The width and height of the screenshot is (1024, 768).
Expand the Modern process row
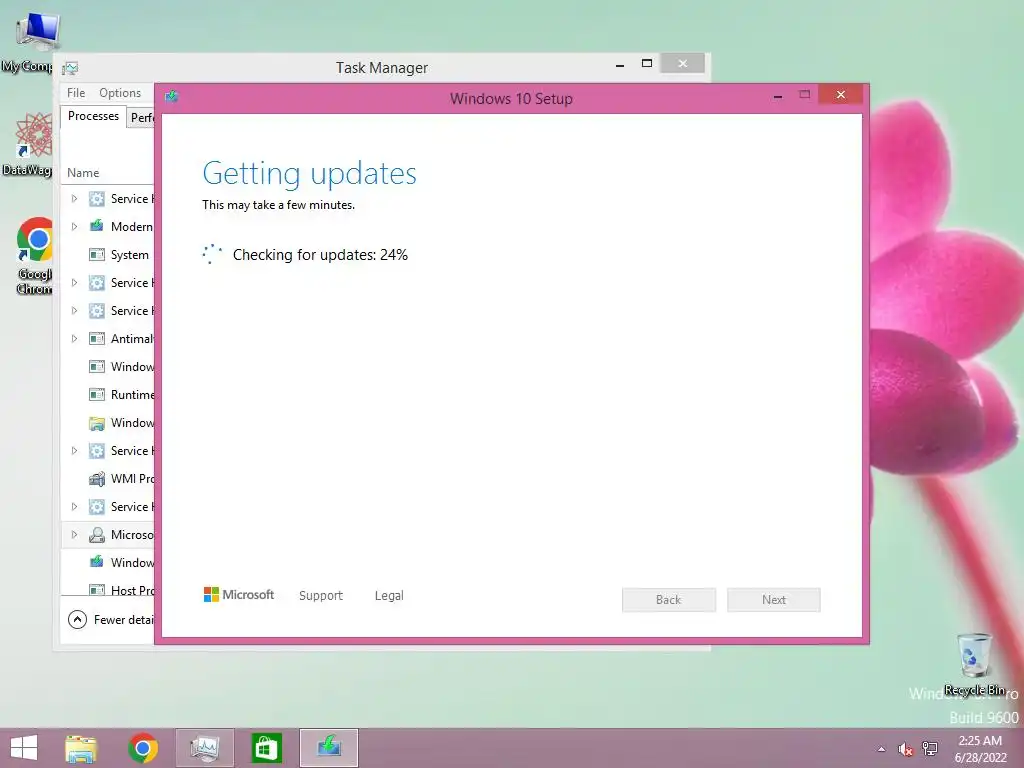click(74, 226)
